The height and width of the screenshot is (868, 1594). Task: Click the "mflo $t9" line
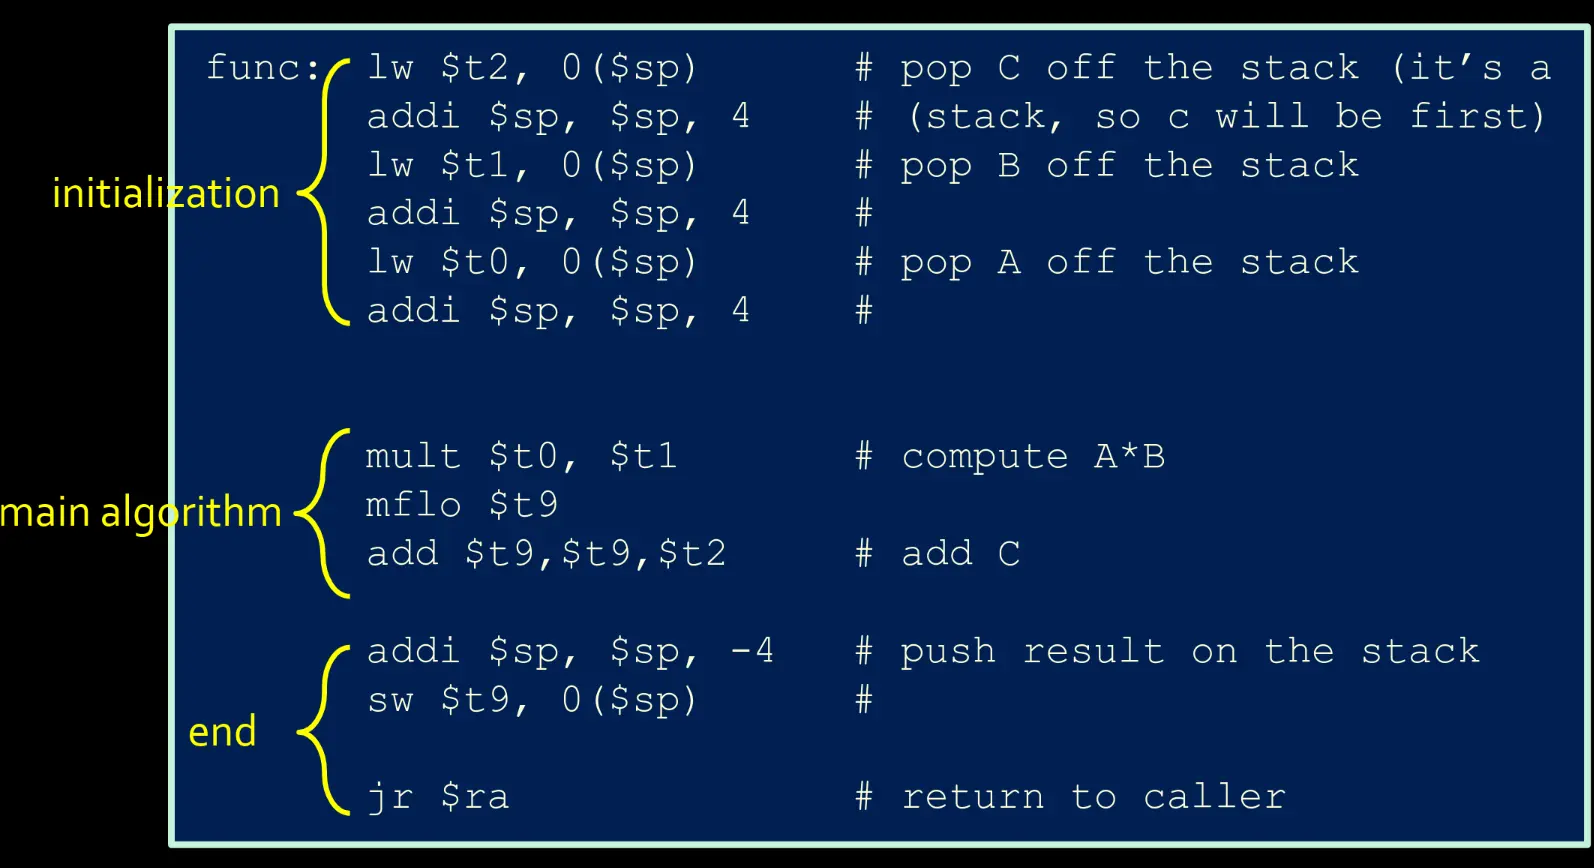[x=461, y=505]
